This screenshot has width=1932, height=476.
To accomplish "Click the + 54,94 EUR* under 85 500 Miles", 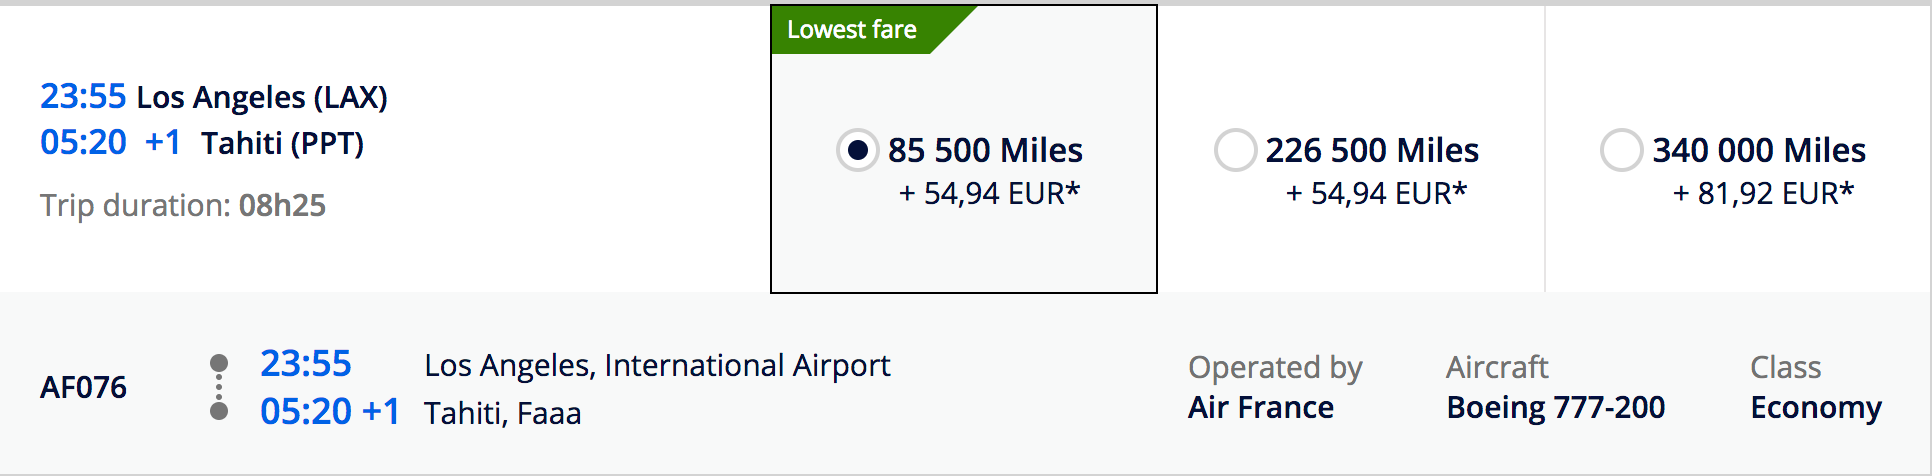I will click(x=989, y=193).
